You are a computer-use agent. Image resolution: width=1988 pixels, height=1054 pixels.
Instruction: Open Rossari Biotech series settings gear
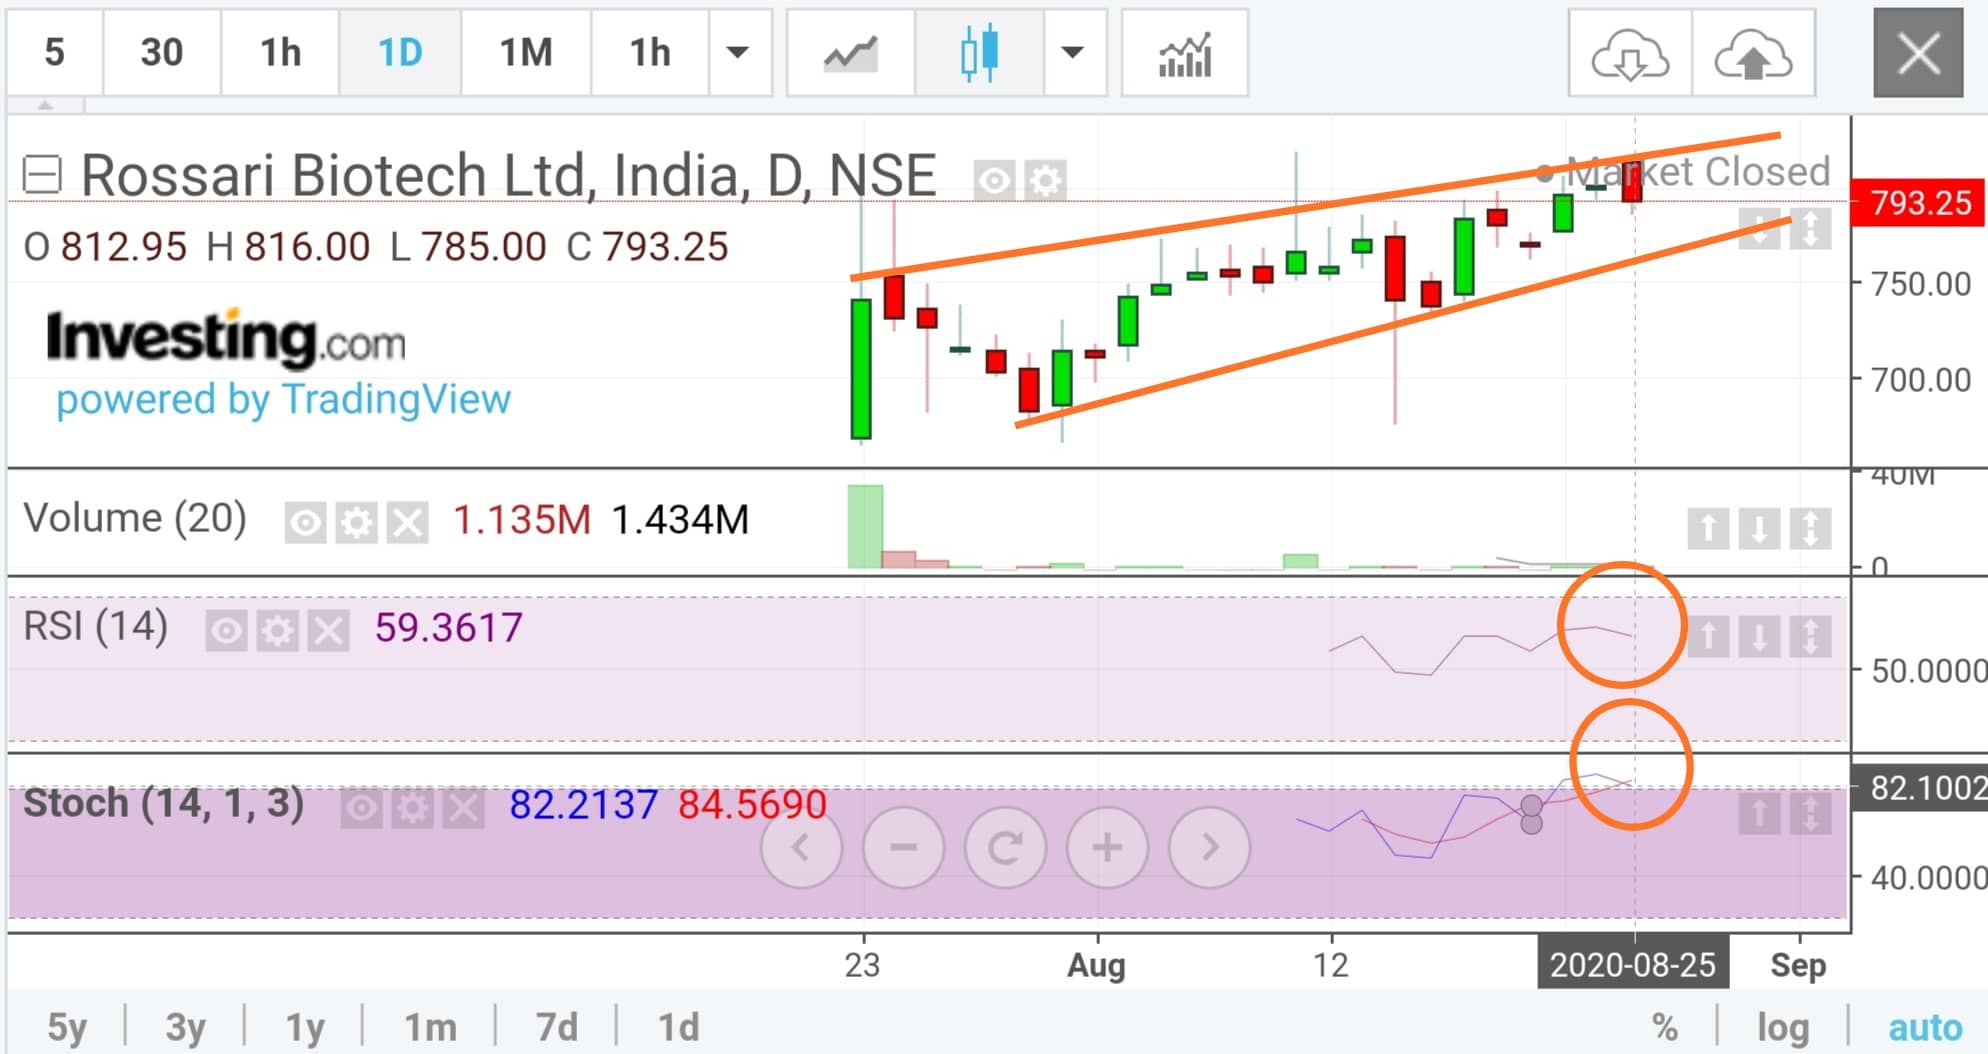click(x=1046, y=181)
